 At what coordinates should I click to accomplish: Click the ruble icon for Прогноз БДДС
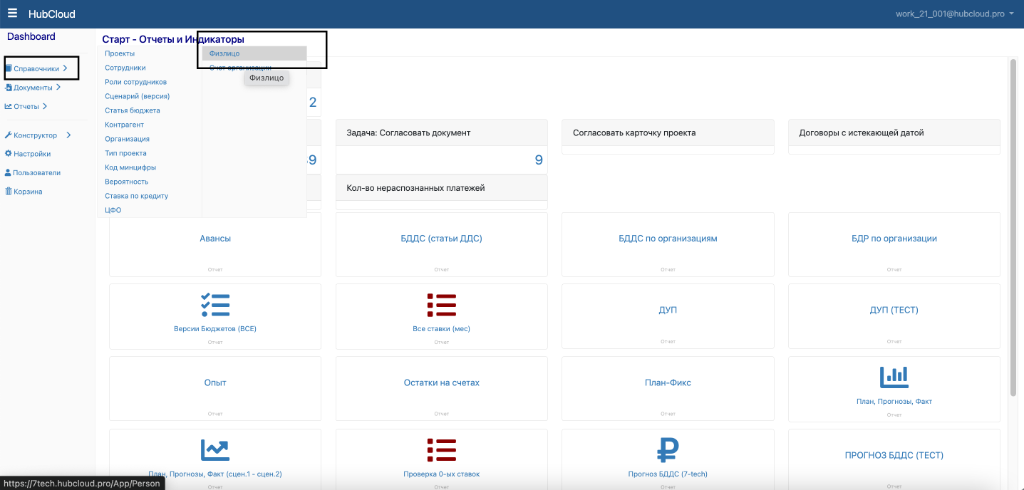pyautogui.click(x=667, y=450)
